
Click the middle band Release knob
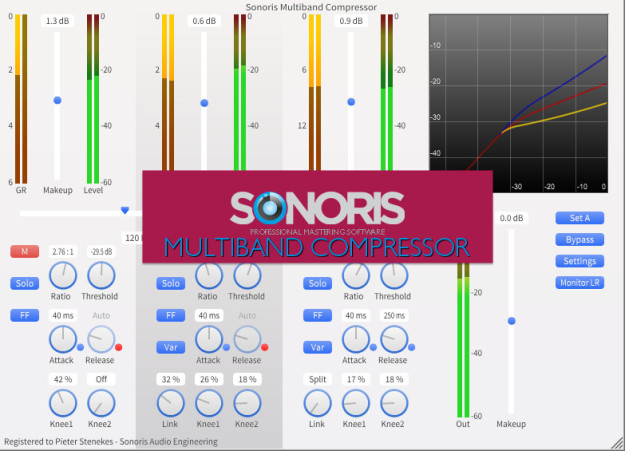point(247,339)
